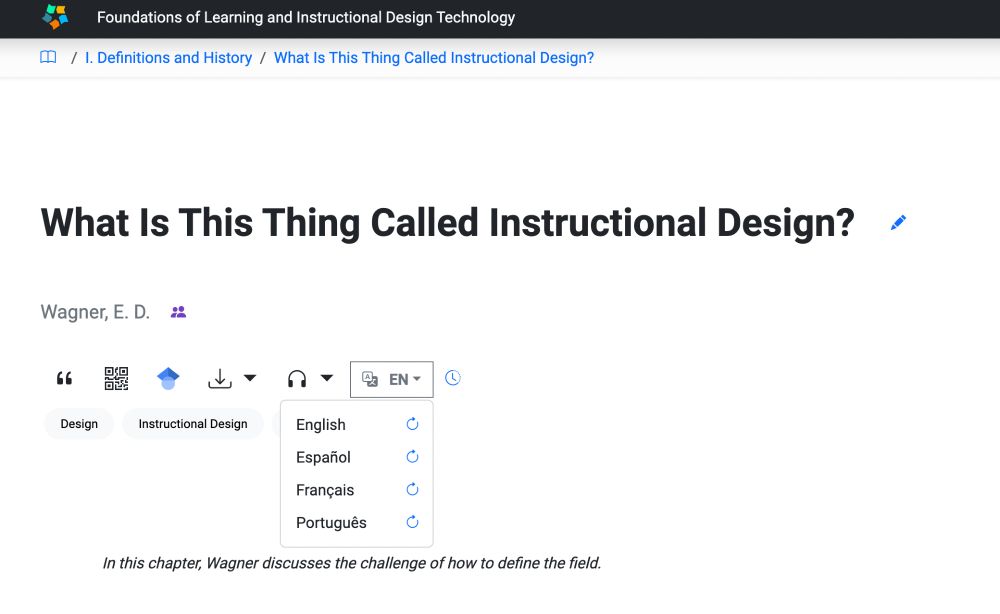Viewport: 1000px width, 614px height.
Task: Choose Português in the language list
Action: pyautogui.click(x=331, y=523)
